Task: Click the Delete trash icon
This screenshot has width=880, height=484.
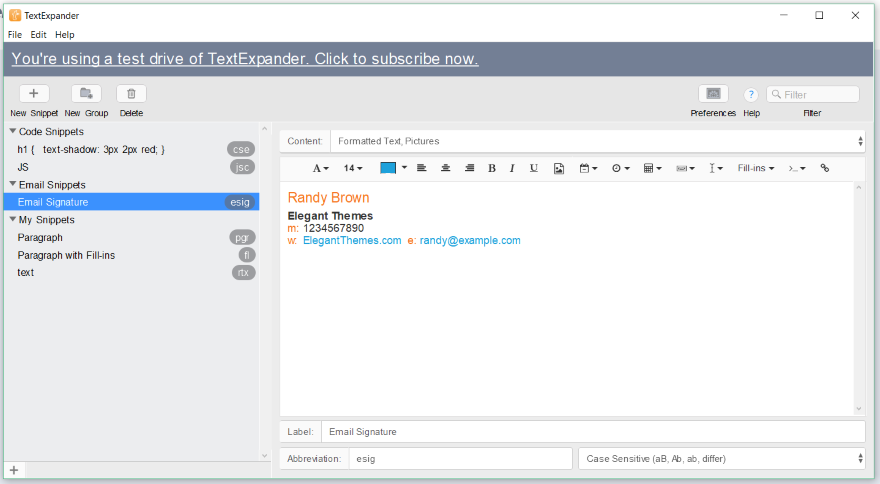Action: pos(131,94)
